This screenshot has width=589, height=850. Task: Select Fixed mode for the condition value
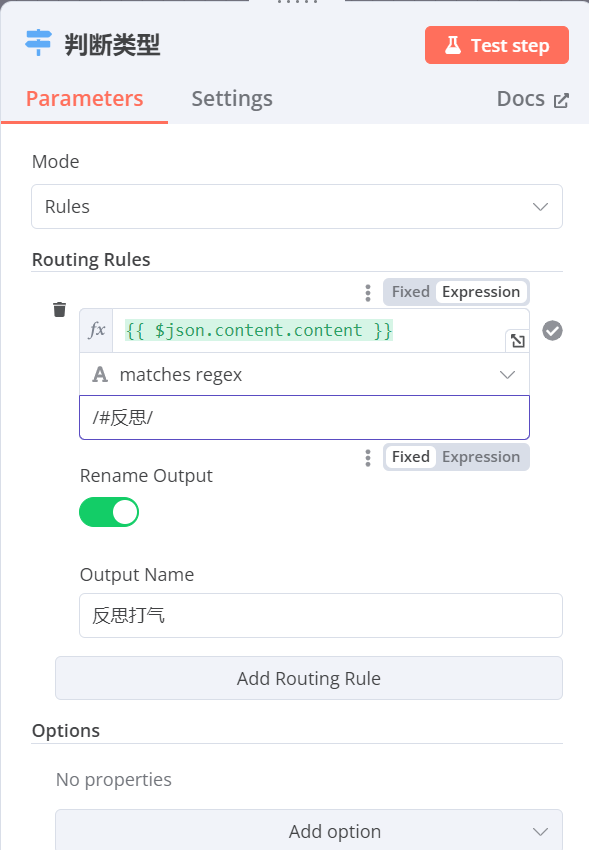[x=410, y=292]
